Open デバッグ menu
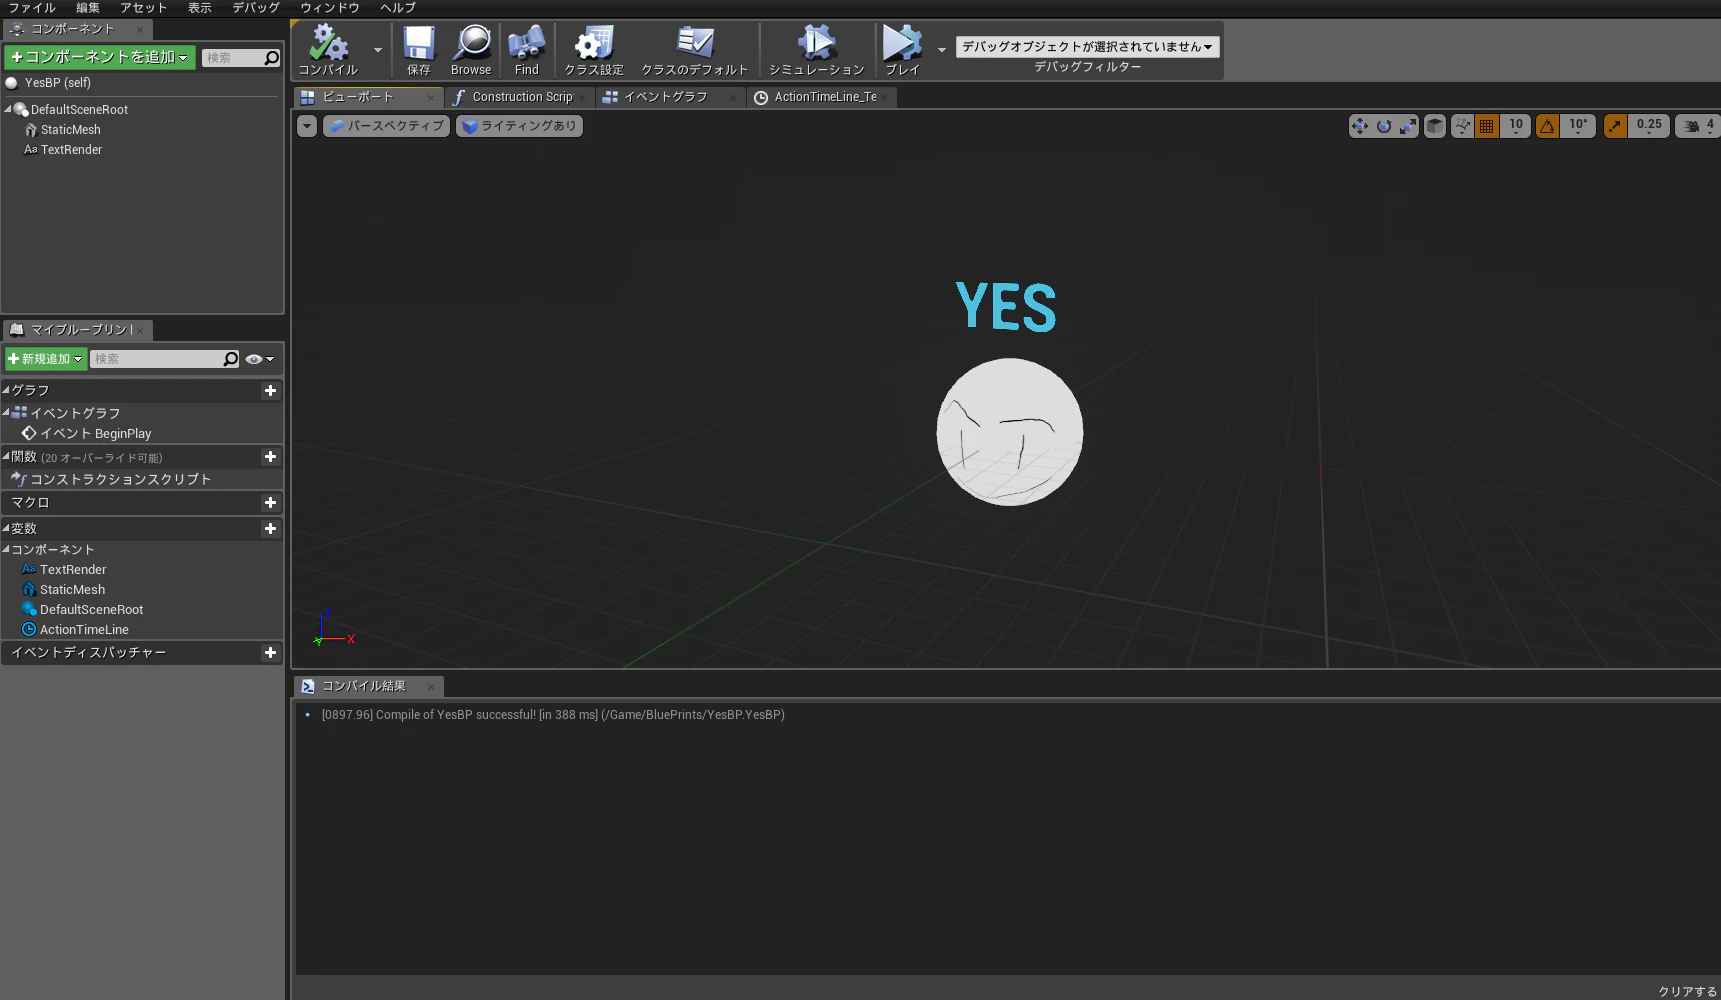1721x1000 pixels. 256,8
